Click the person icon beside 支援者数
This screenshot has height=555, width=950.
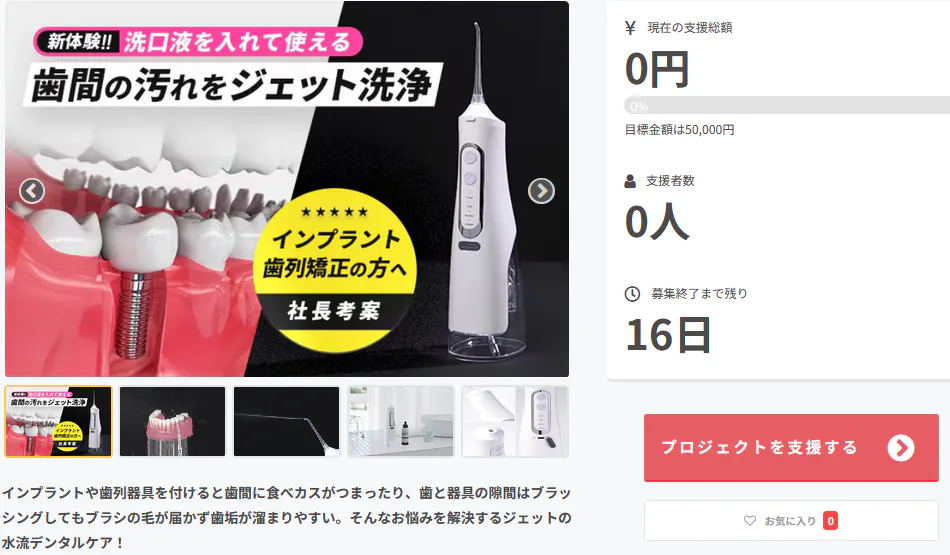pyautogui.click(x=630, y=181)
